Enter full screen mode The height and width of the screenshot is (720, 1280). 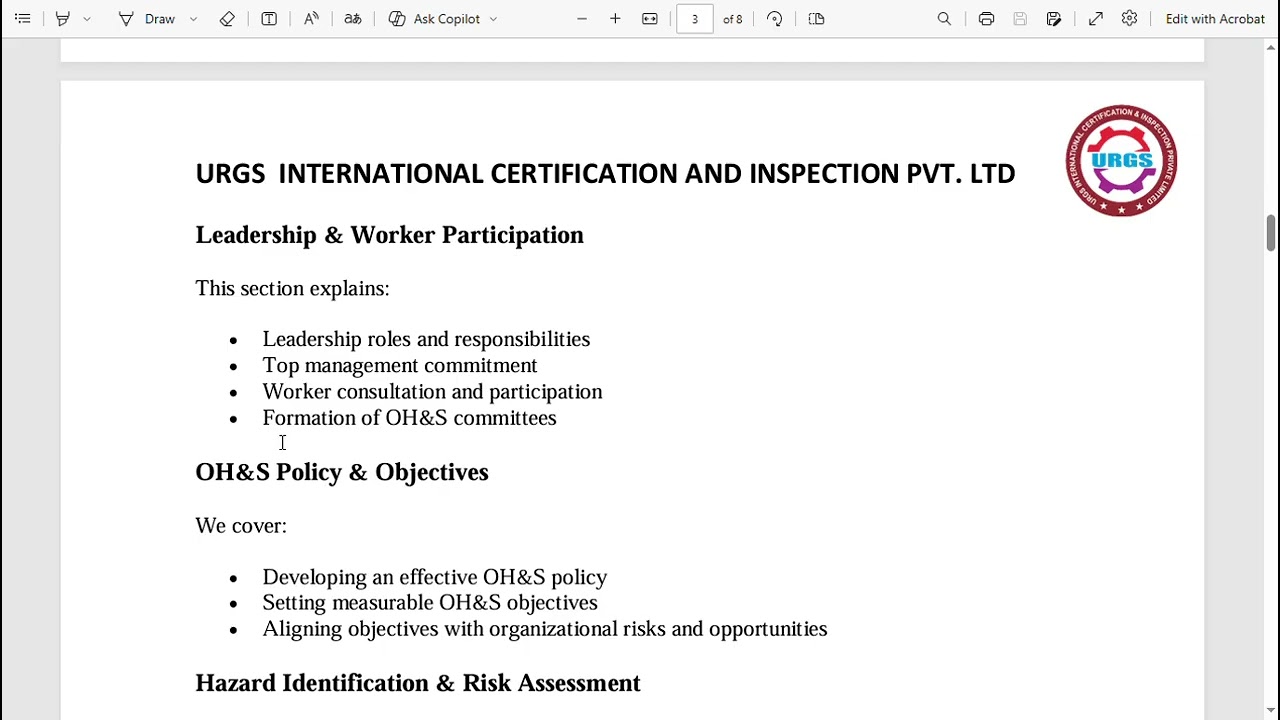tap(1096, 19)
